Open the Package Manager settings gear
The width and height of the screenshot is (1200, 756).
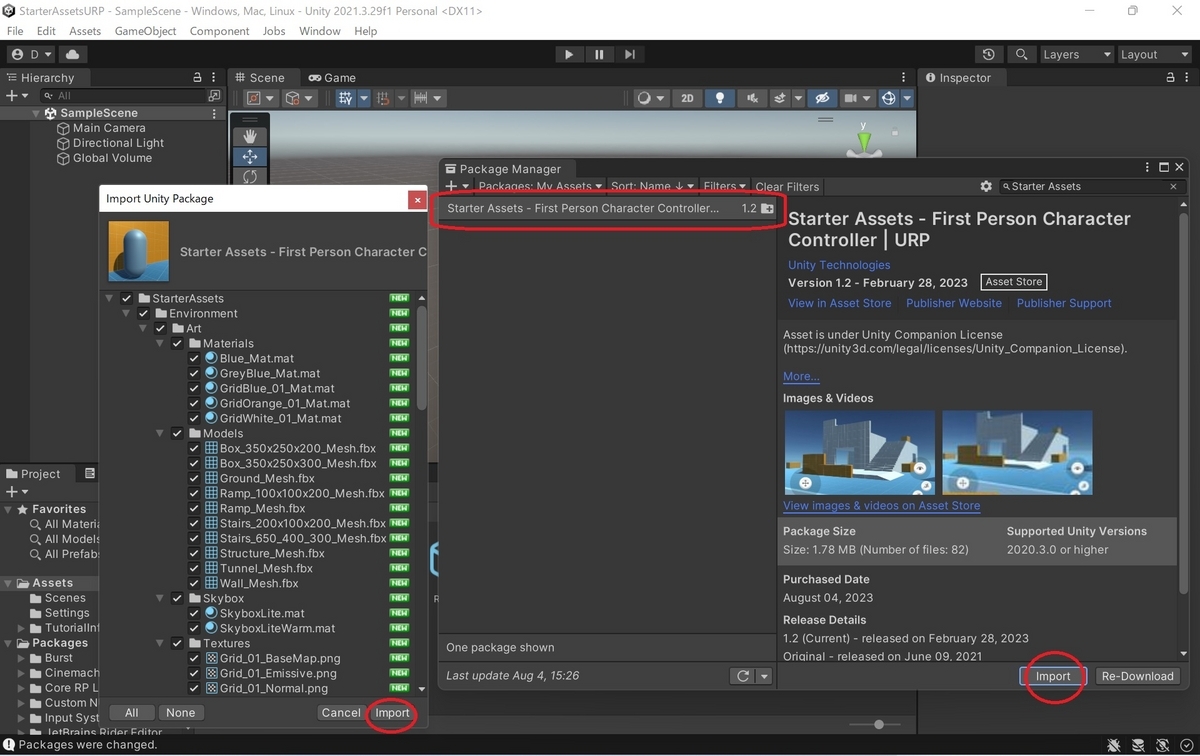click(x=986, y=186)
